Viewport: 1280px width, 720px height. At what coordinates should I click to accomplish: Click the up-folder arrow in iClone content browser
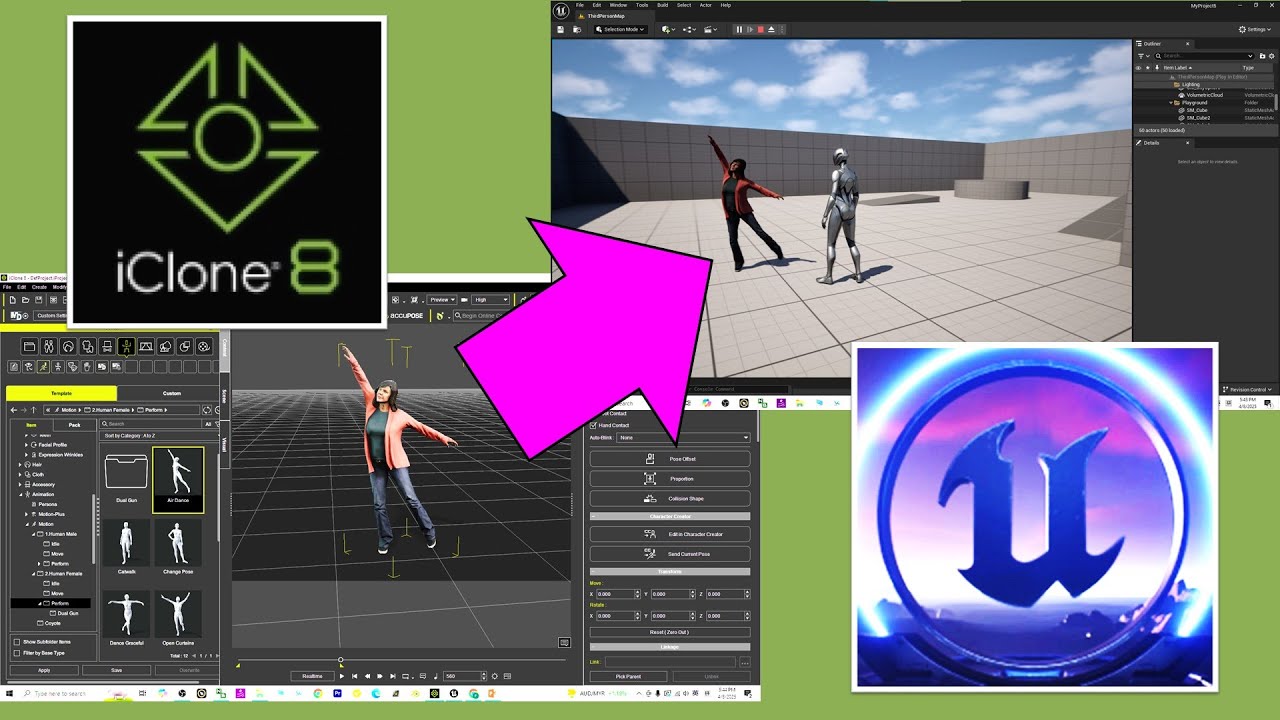tap(34, 410)
